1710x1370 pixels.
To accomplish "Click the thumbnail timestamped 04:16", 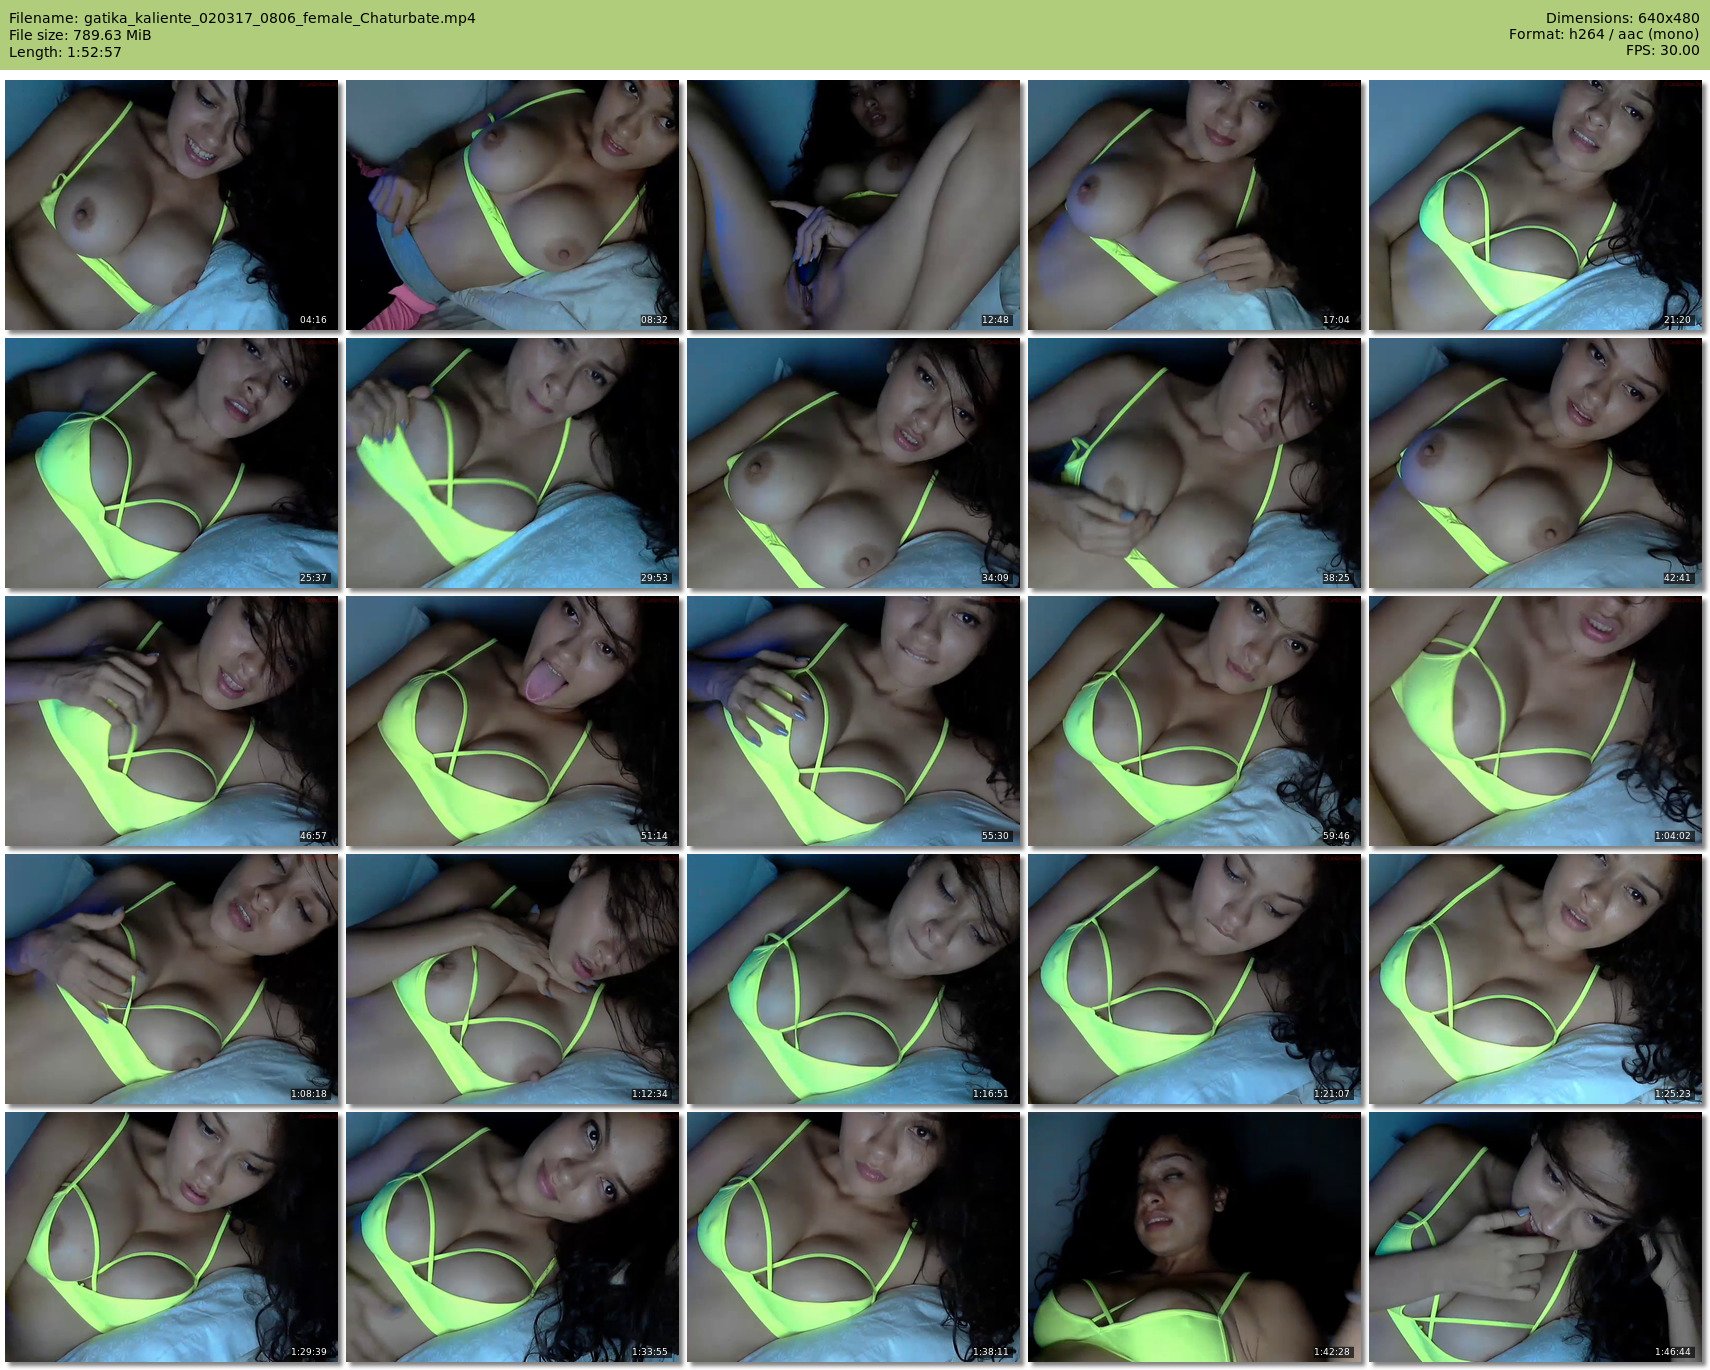I will click(x=172, y=205).
